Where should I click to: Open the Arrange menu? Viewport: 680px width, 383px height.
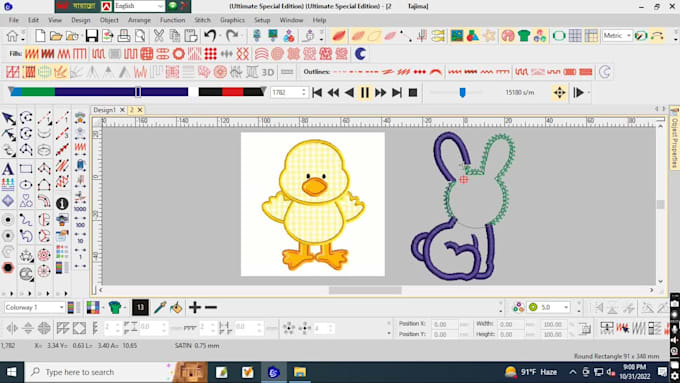click(x=139, y=20)
